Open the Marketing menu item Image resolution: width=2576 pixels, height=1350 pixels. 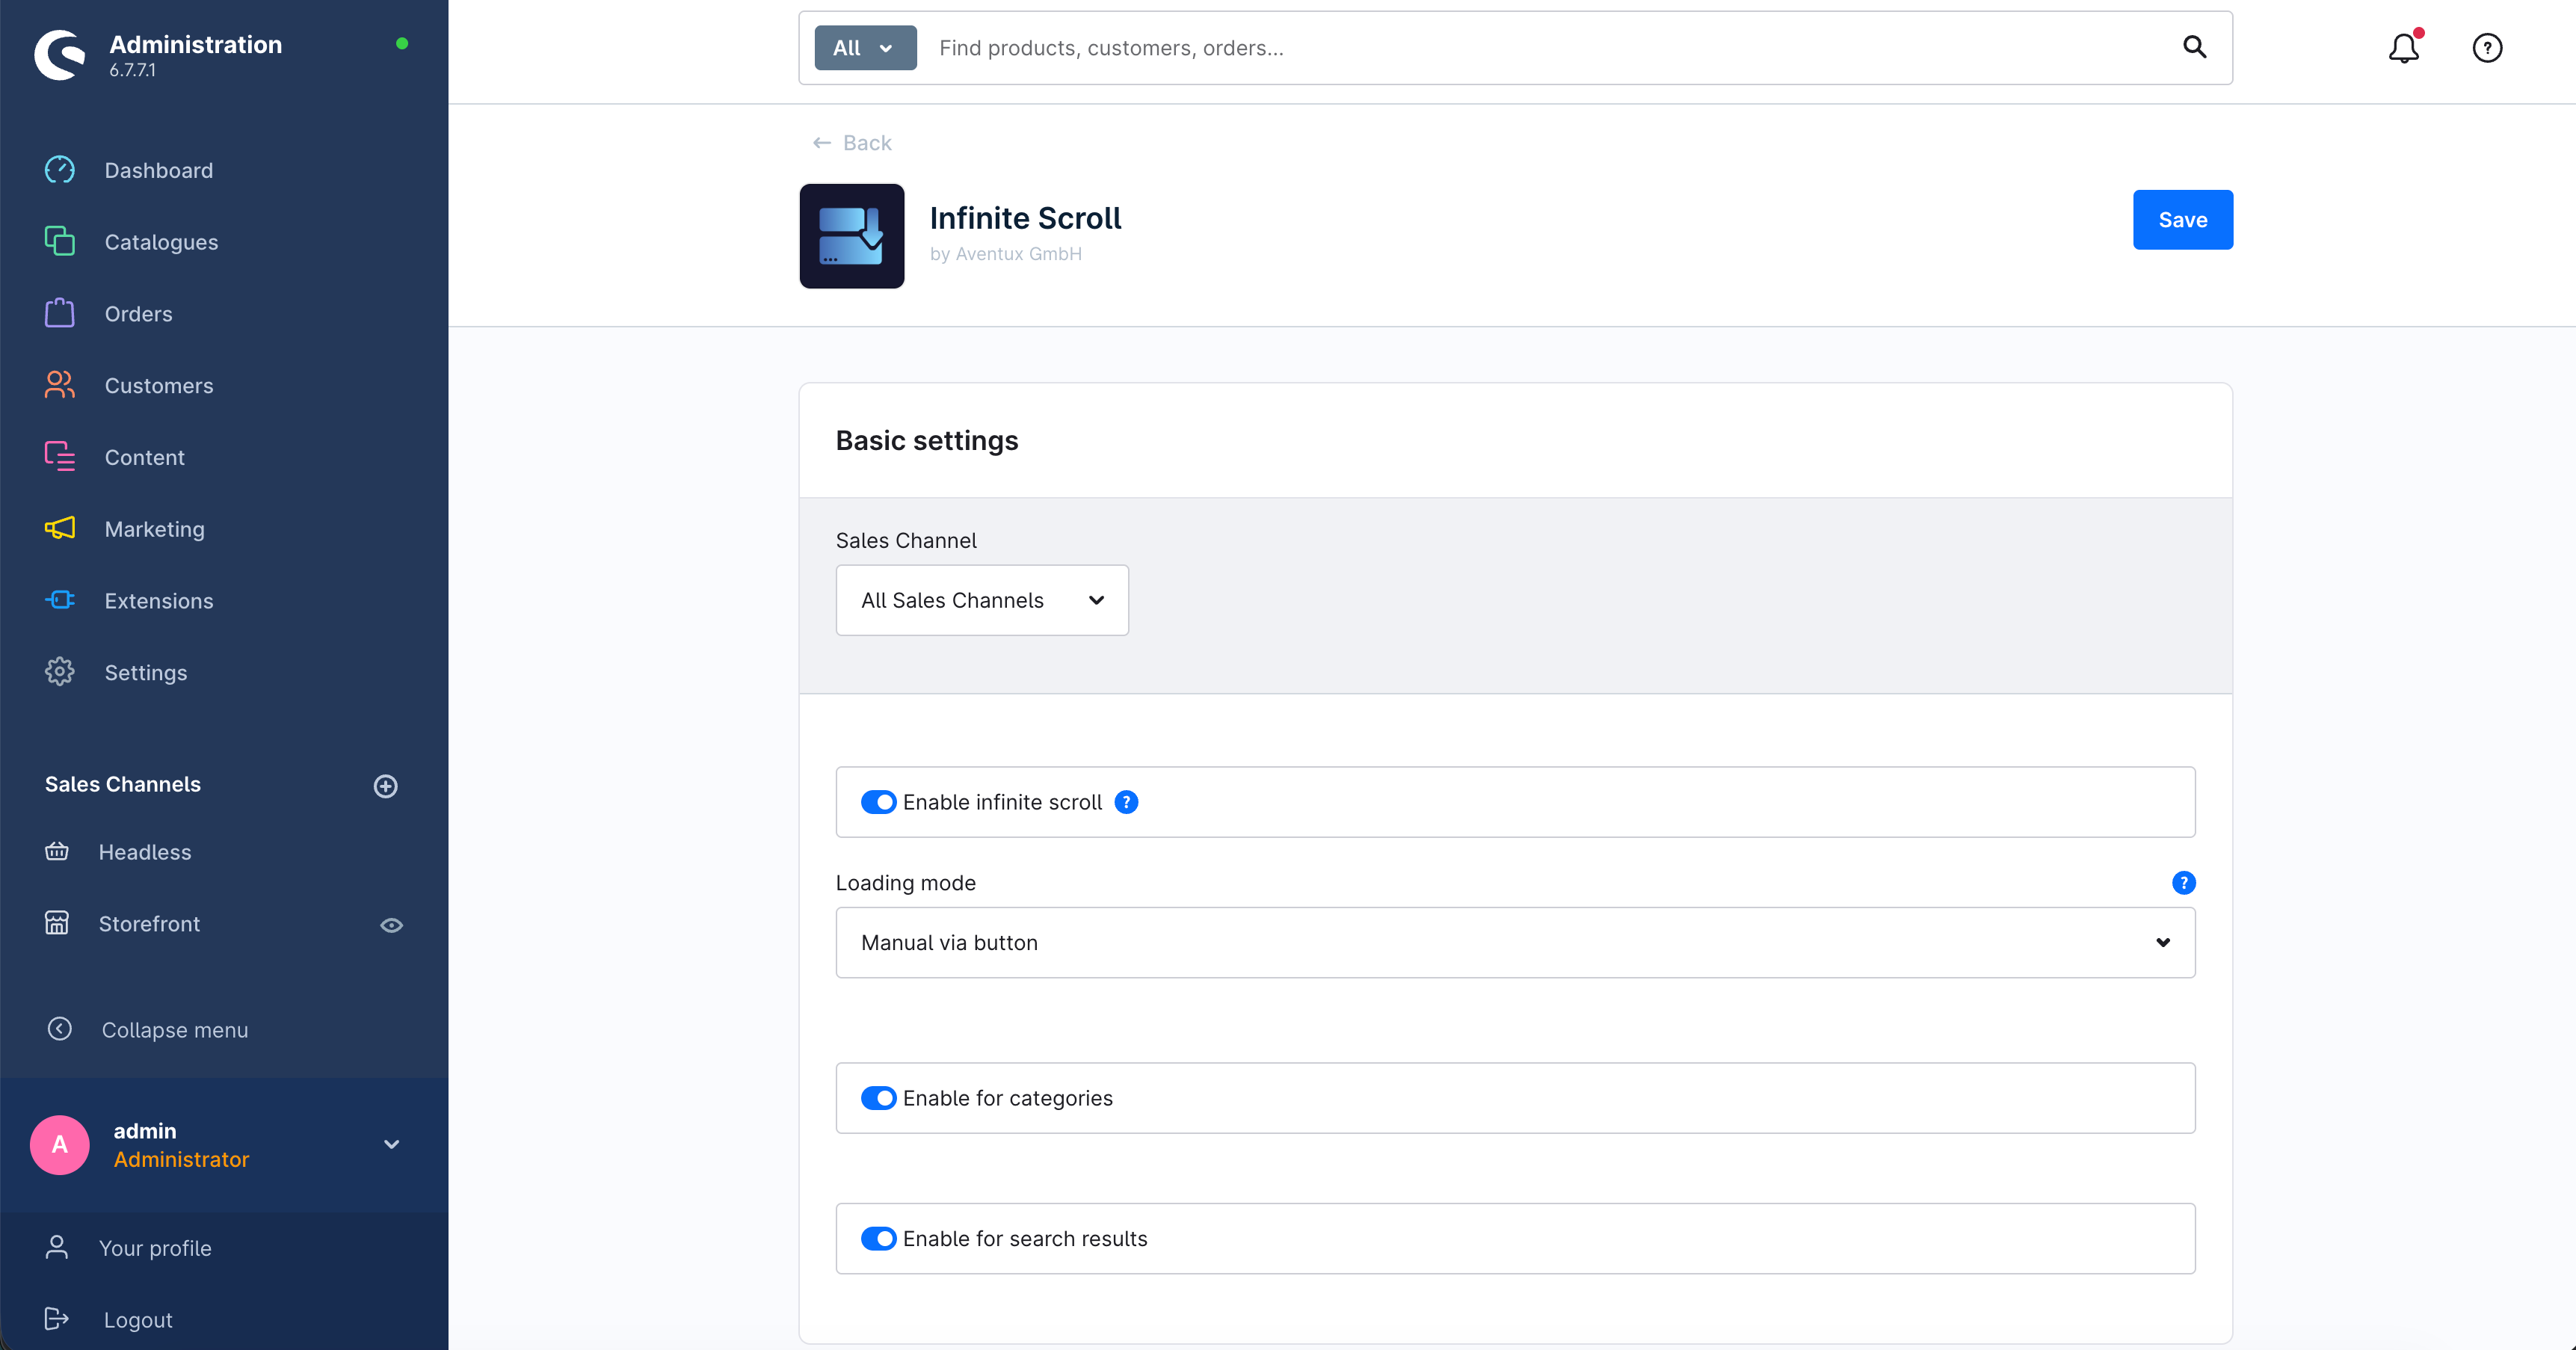coord(154,529)
